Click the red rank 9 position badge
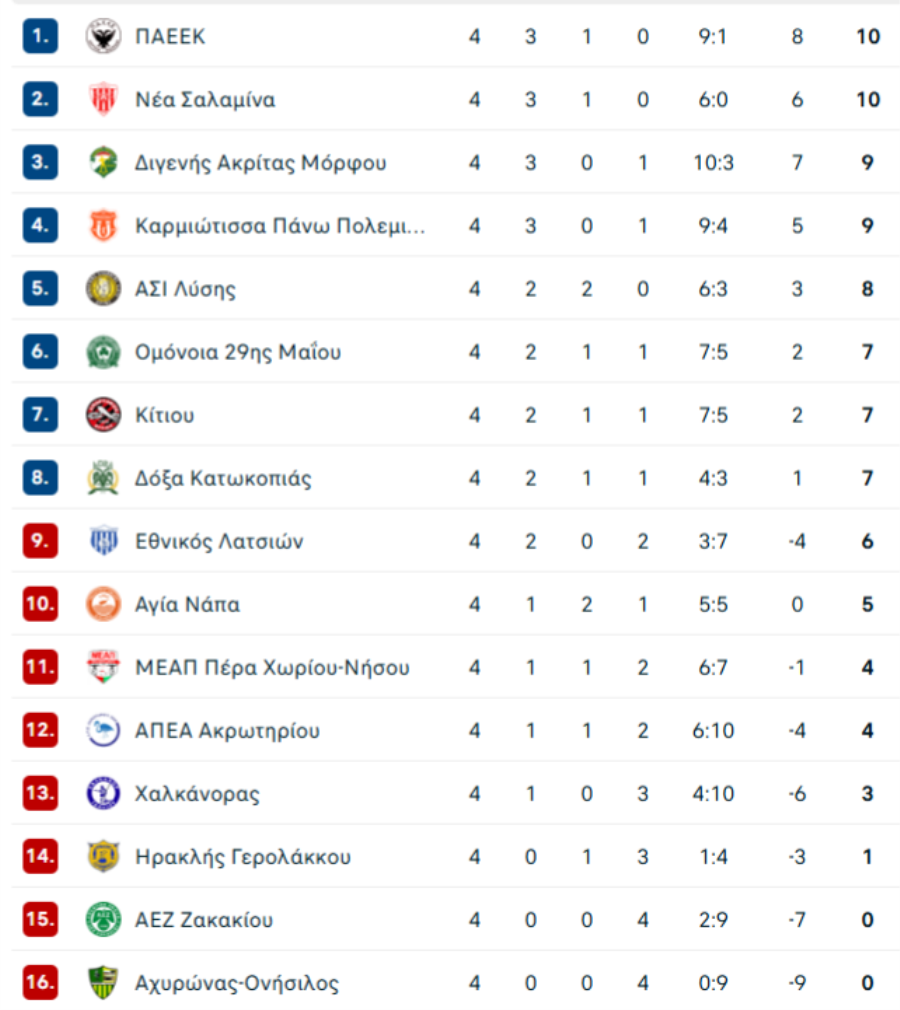 pyautogui.click(x=39, y=541)
